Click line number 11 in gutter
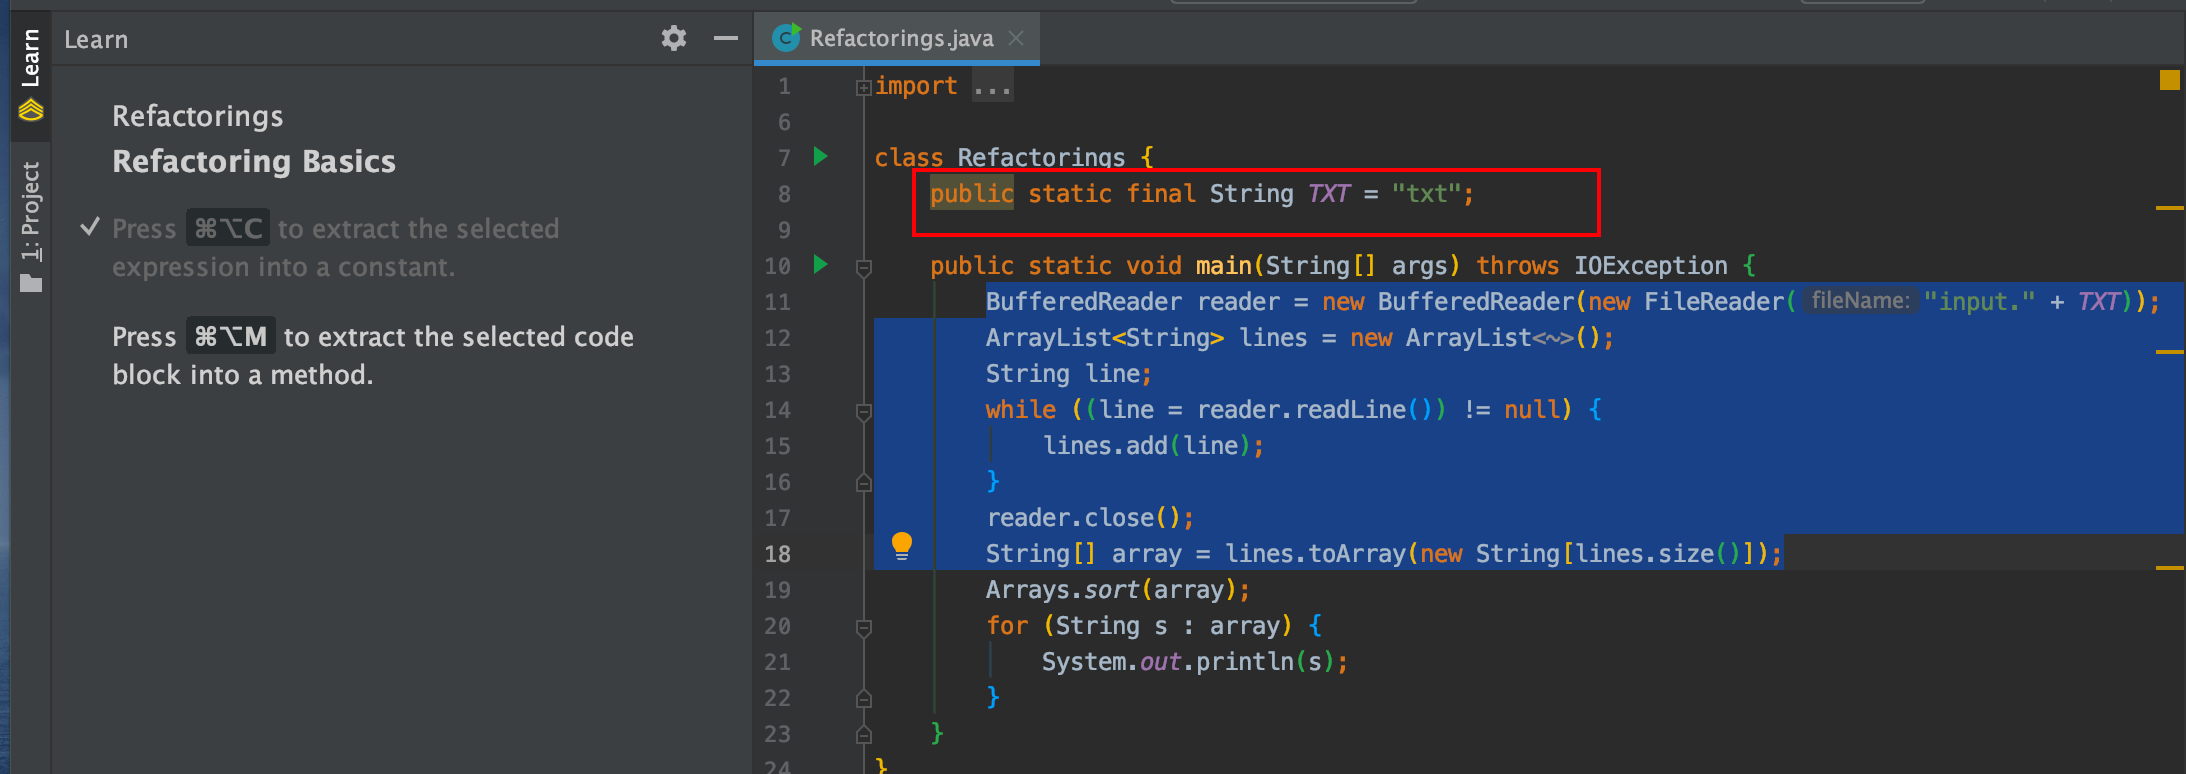2186x774 pixels. (x=778, y=301)
